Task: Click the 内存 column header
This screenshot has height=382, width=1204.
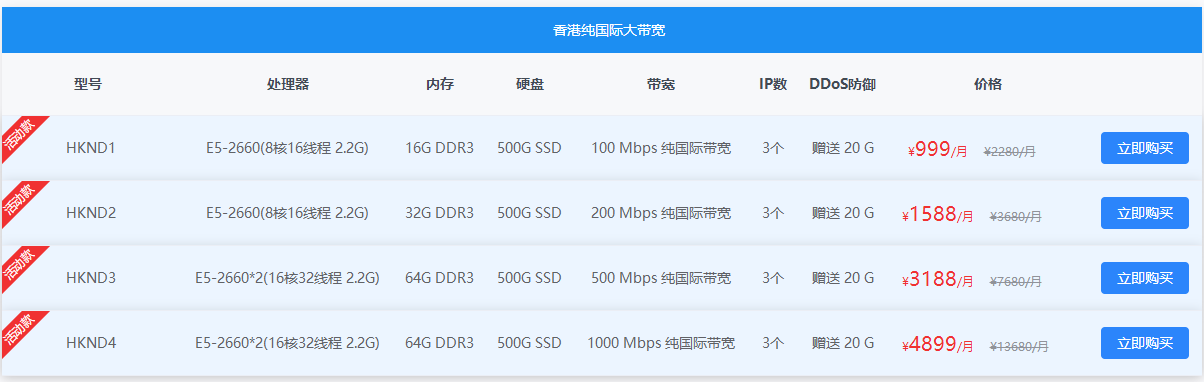Action: point(440,84)
